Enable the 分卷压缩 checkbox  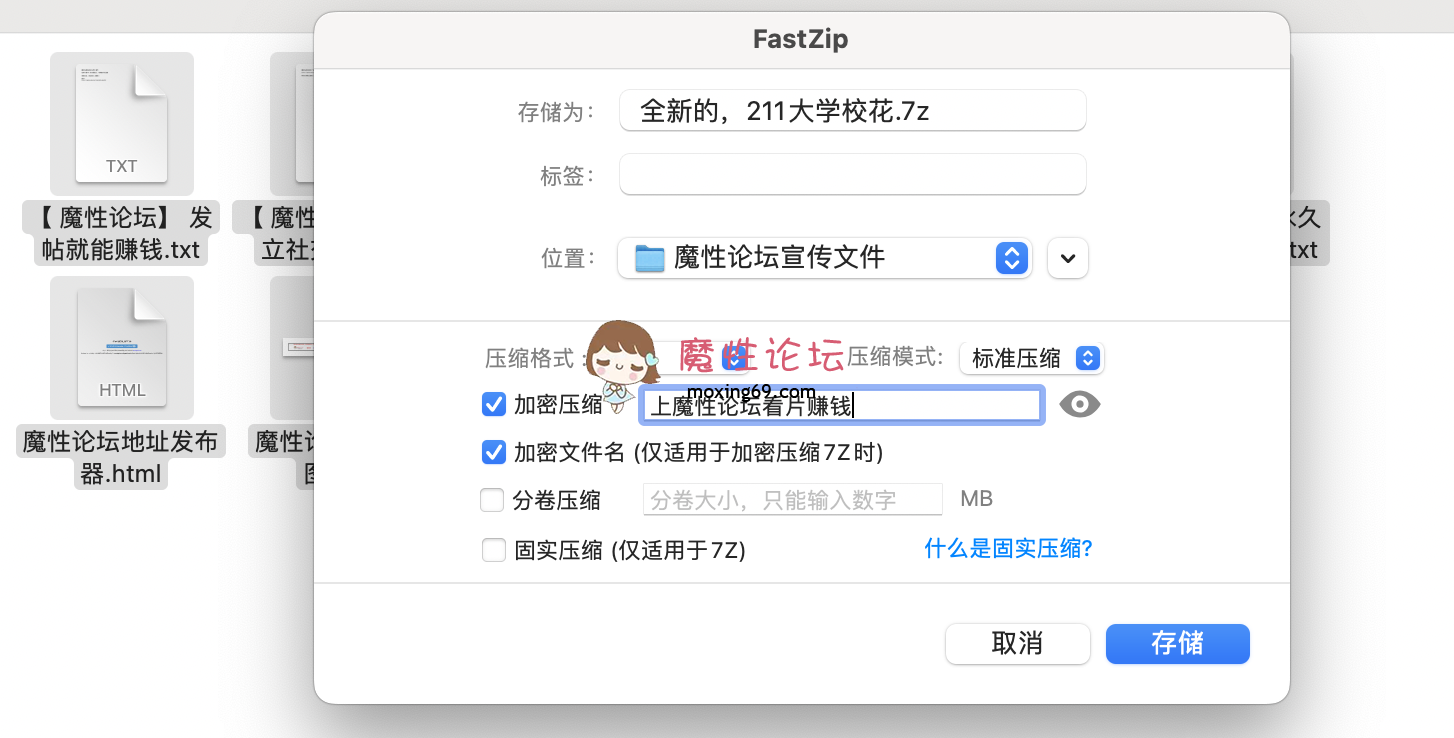(x=492, y=500)
